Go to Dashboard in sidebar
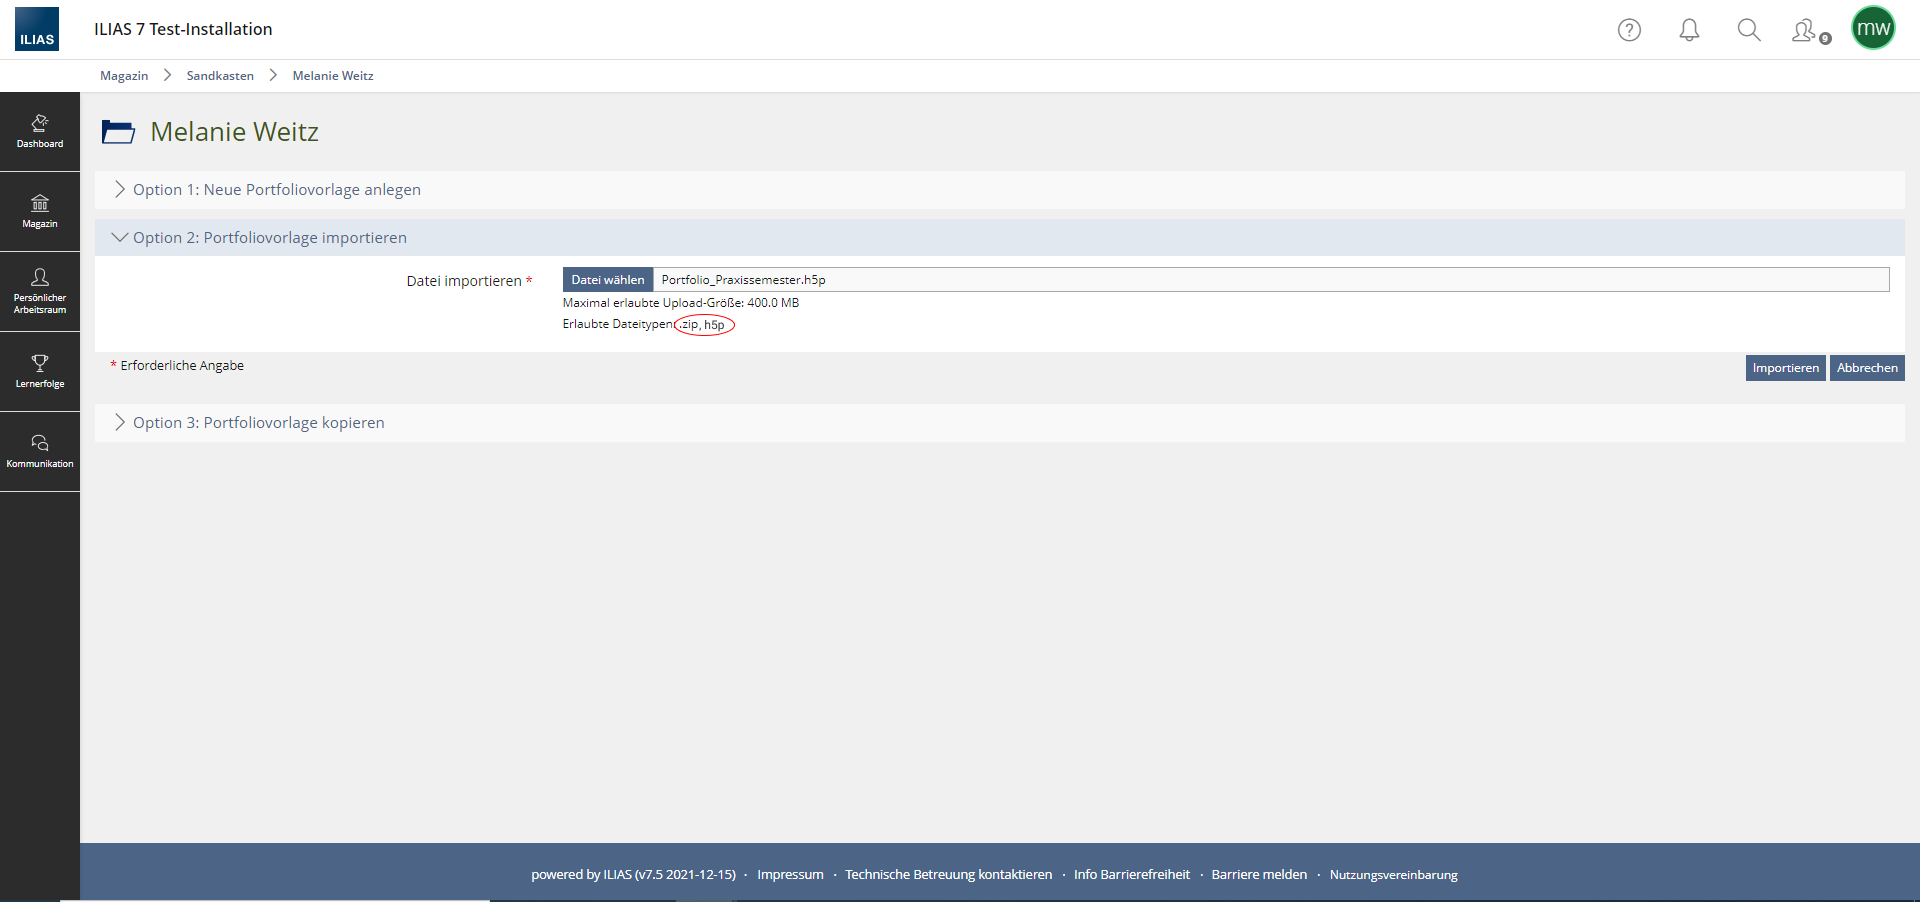Image resolution: width=1920 pixels, height=902 pixels. click(x=40, y=131)
